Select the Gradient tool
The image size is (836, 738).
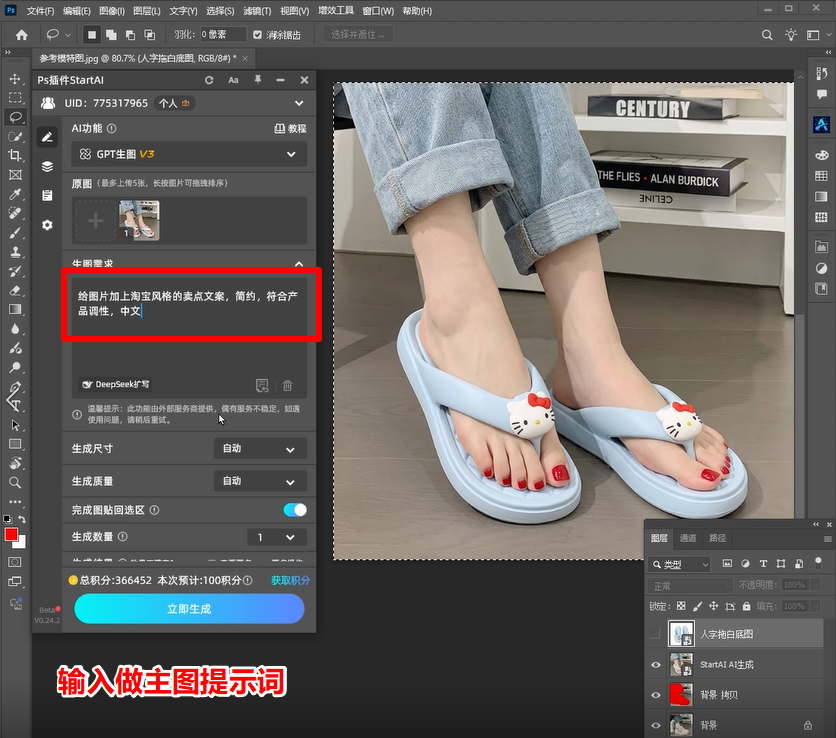pyautogui.click(x=15, y=310)
